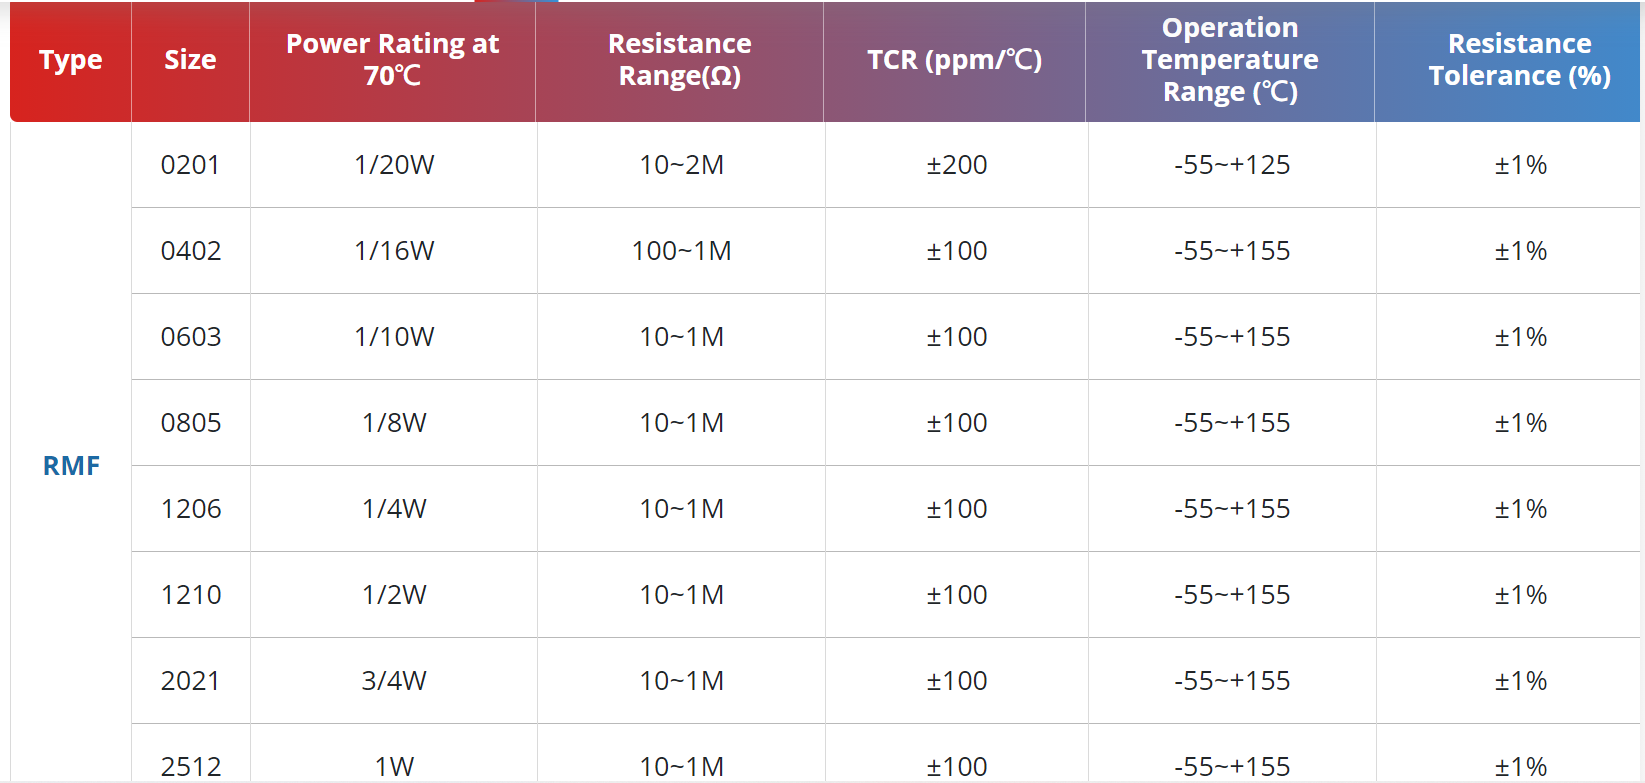Screen dimensions: 1645x783
Task: Select the 10~2M resistance range cell
Action: 681,165
